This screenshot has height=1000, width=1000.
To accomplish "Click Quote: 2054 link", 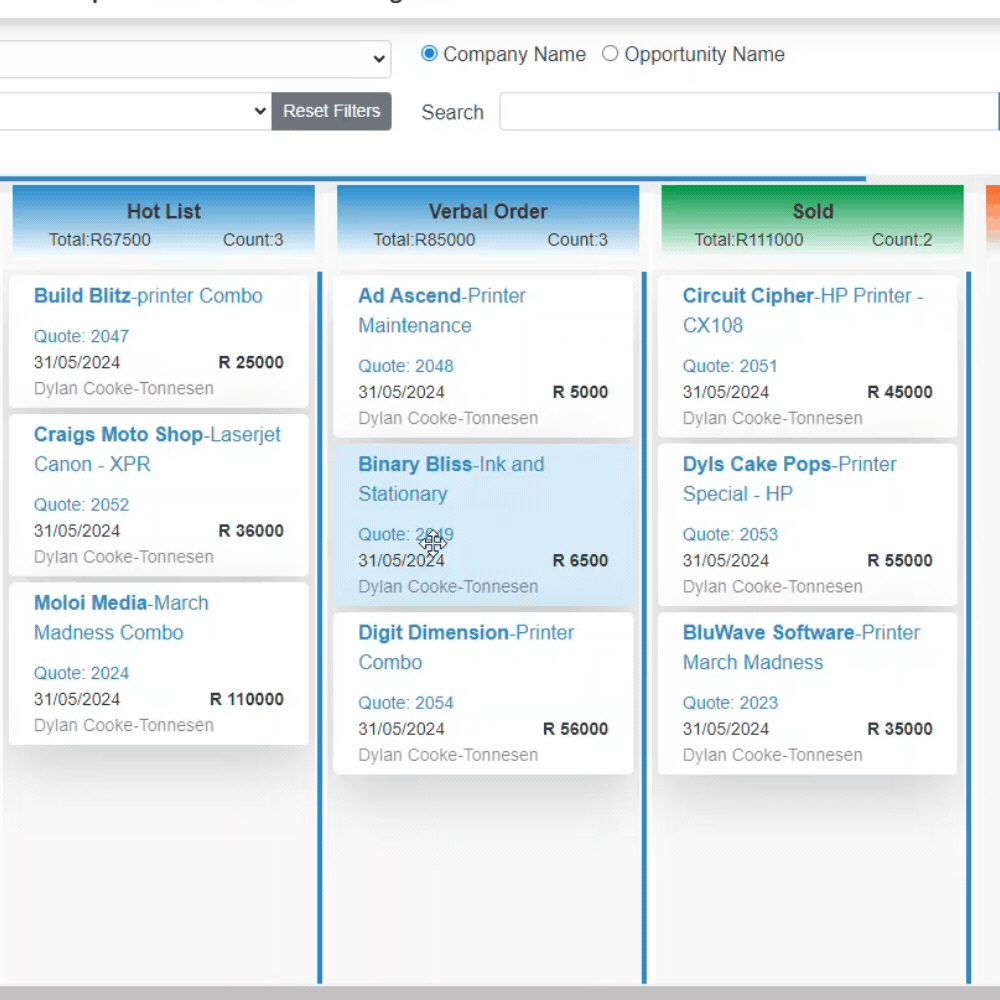I will [406, 703].
